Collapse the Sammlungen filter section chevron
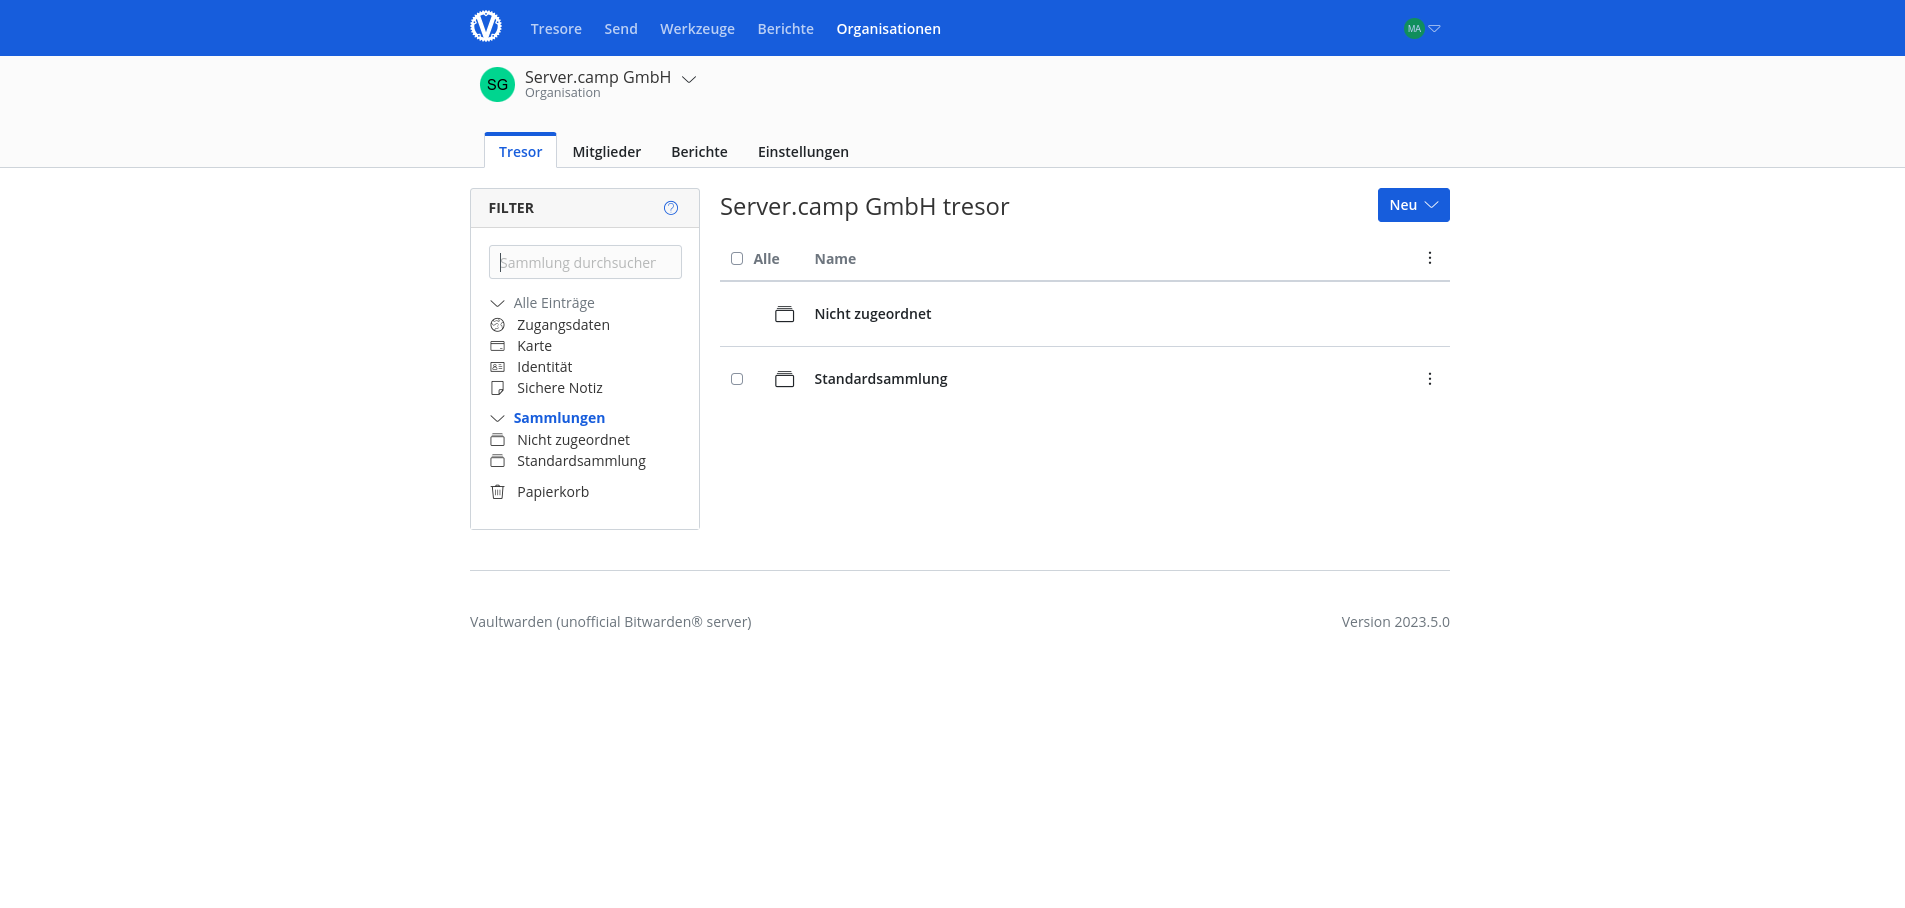The image size is (1905, 908). 497,418
